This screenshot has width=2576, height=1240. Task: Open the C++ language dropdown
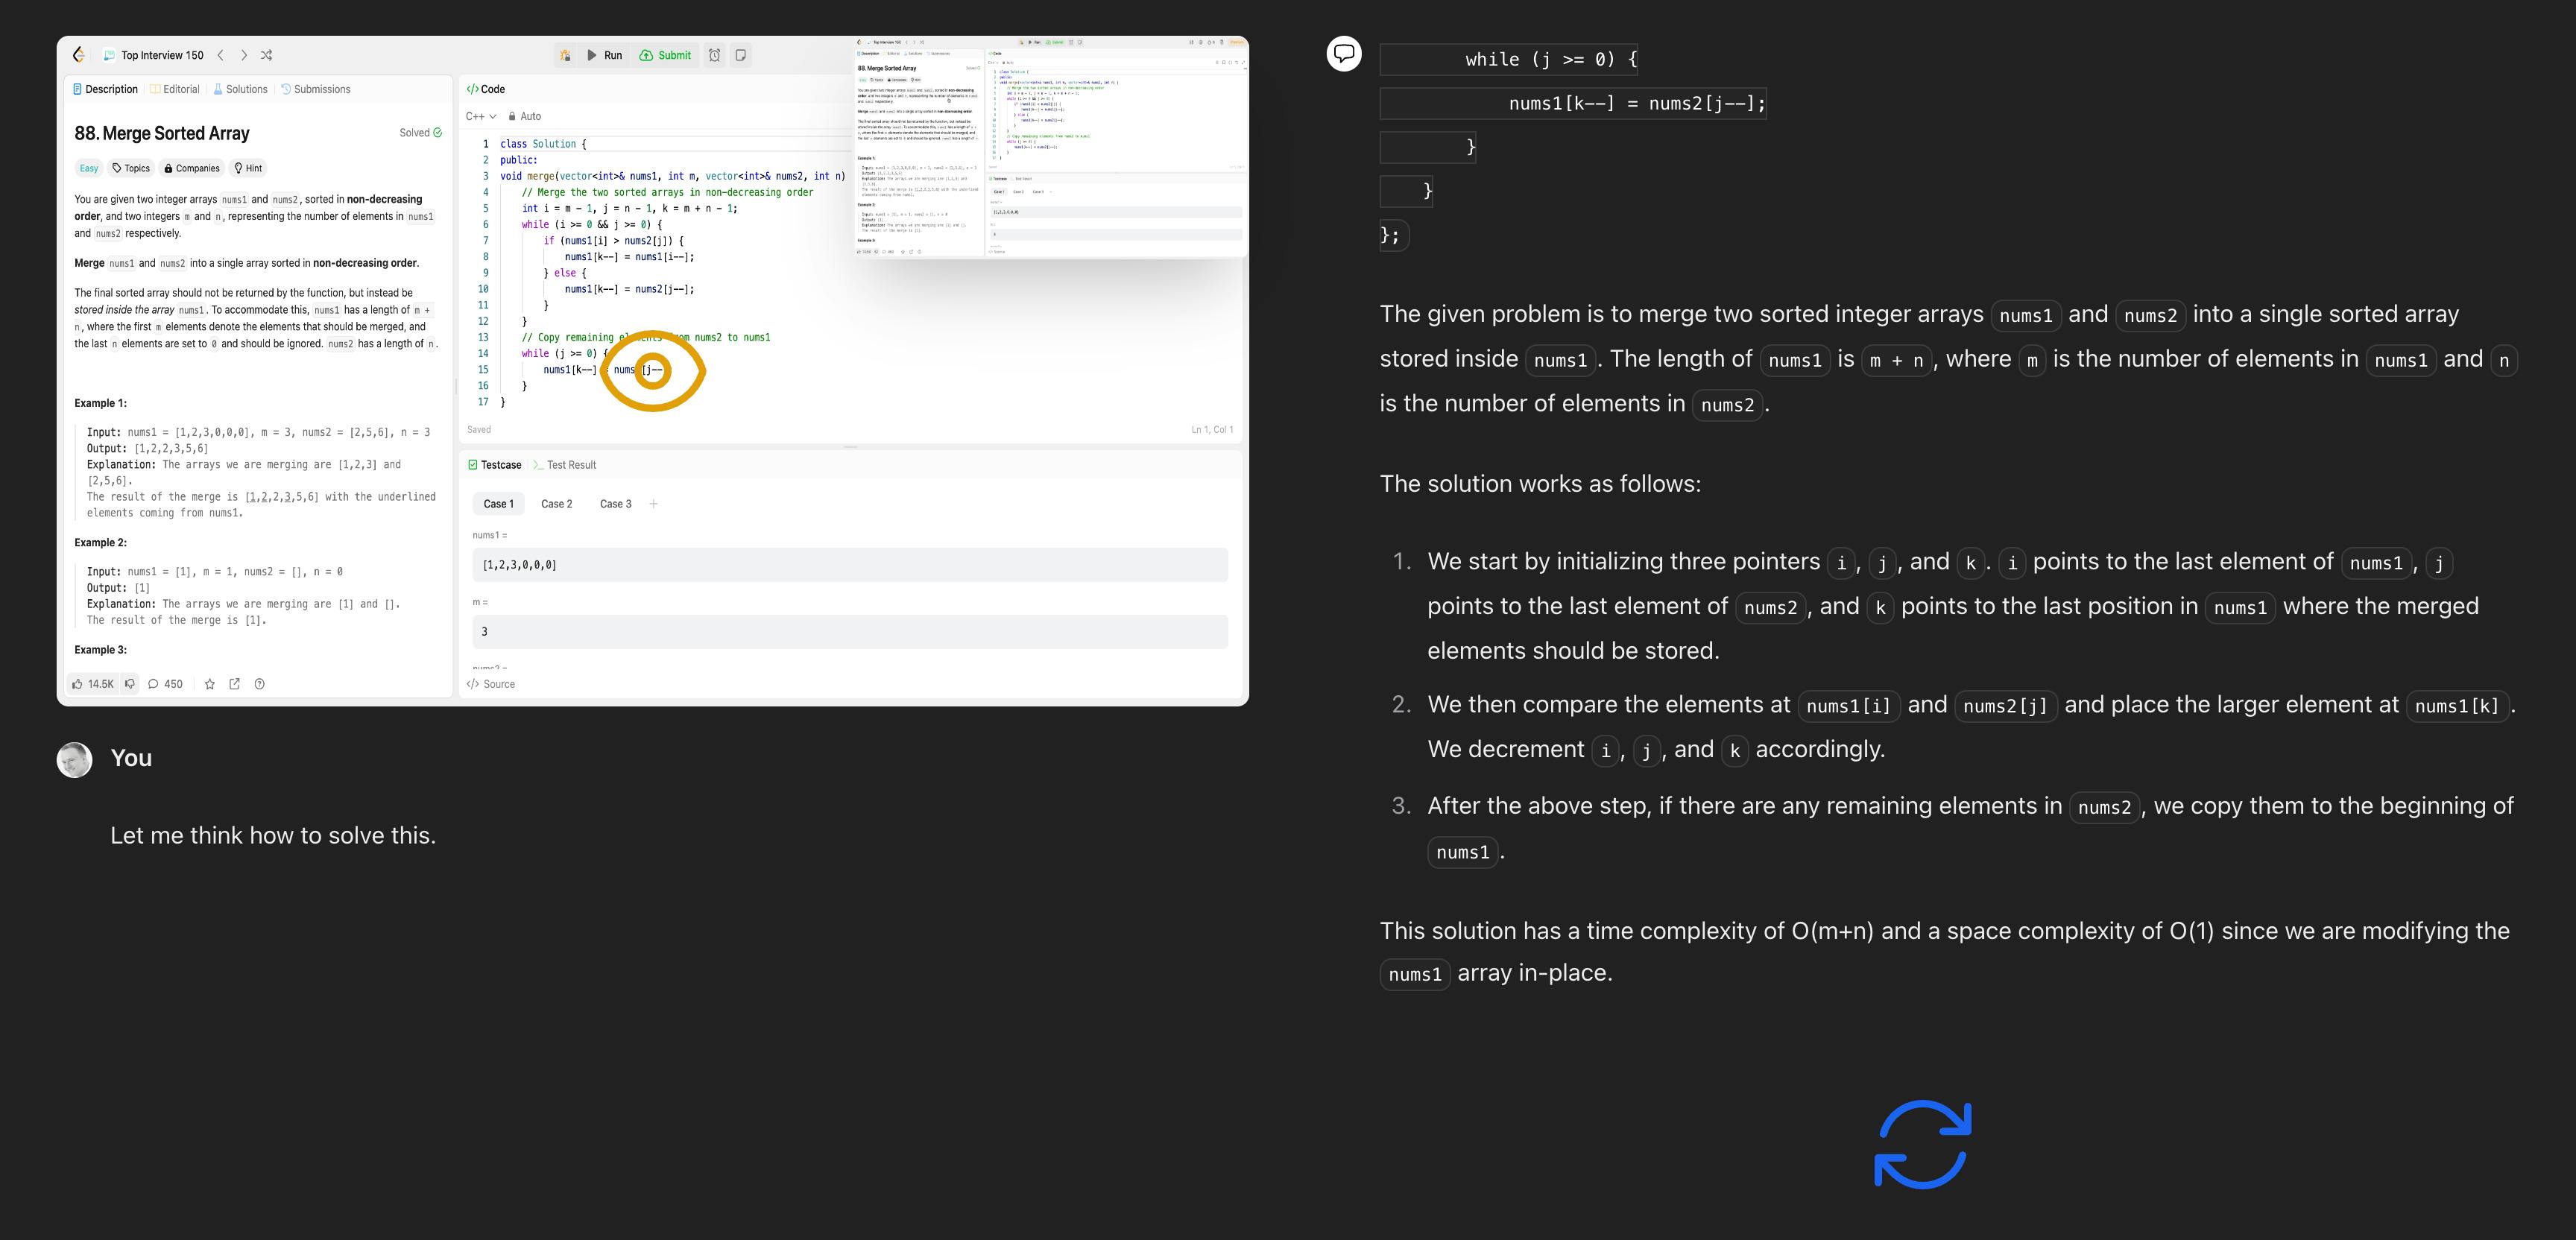pyautogui.click(x=481, y=116)
